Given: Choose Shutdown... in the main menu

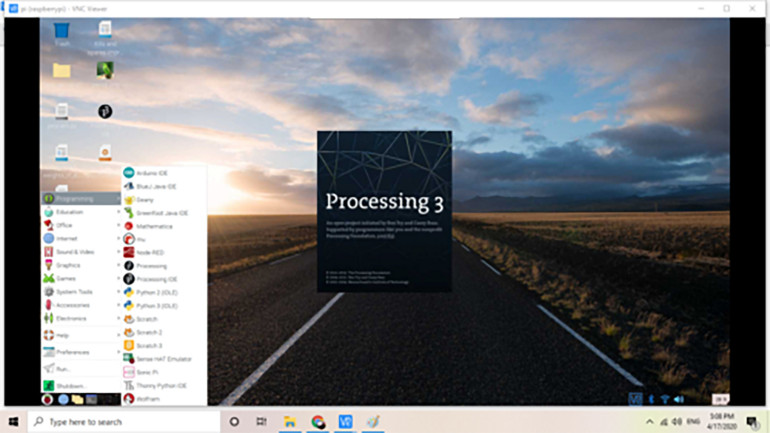Looking at the screenshot, I should pos(81,386).
